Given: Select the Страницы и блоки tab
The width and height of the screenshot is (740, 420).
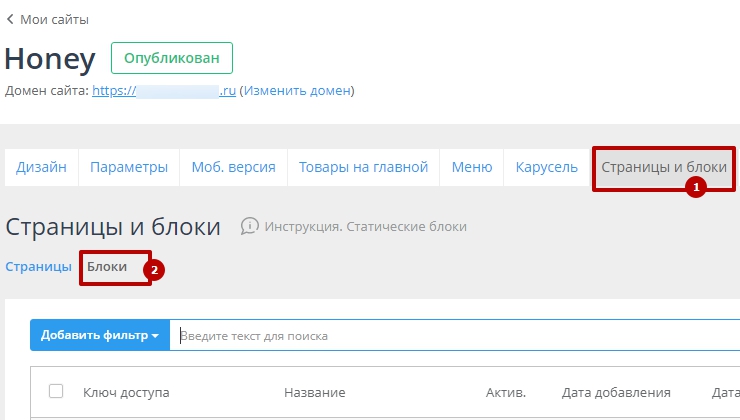Looking at the screenshot, I should 663,167.
